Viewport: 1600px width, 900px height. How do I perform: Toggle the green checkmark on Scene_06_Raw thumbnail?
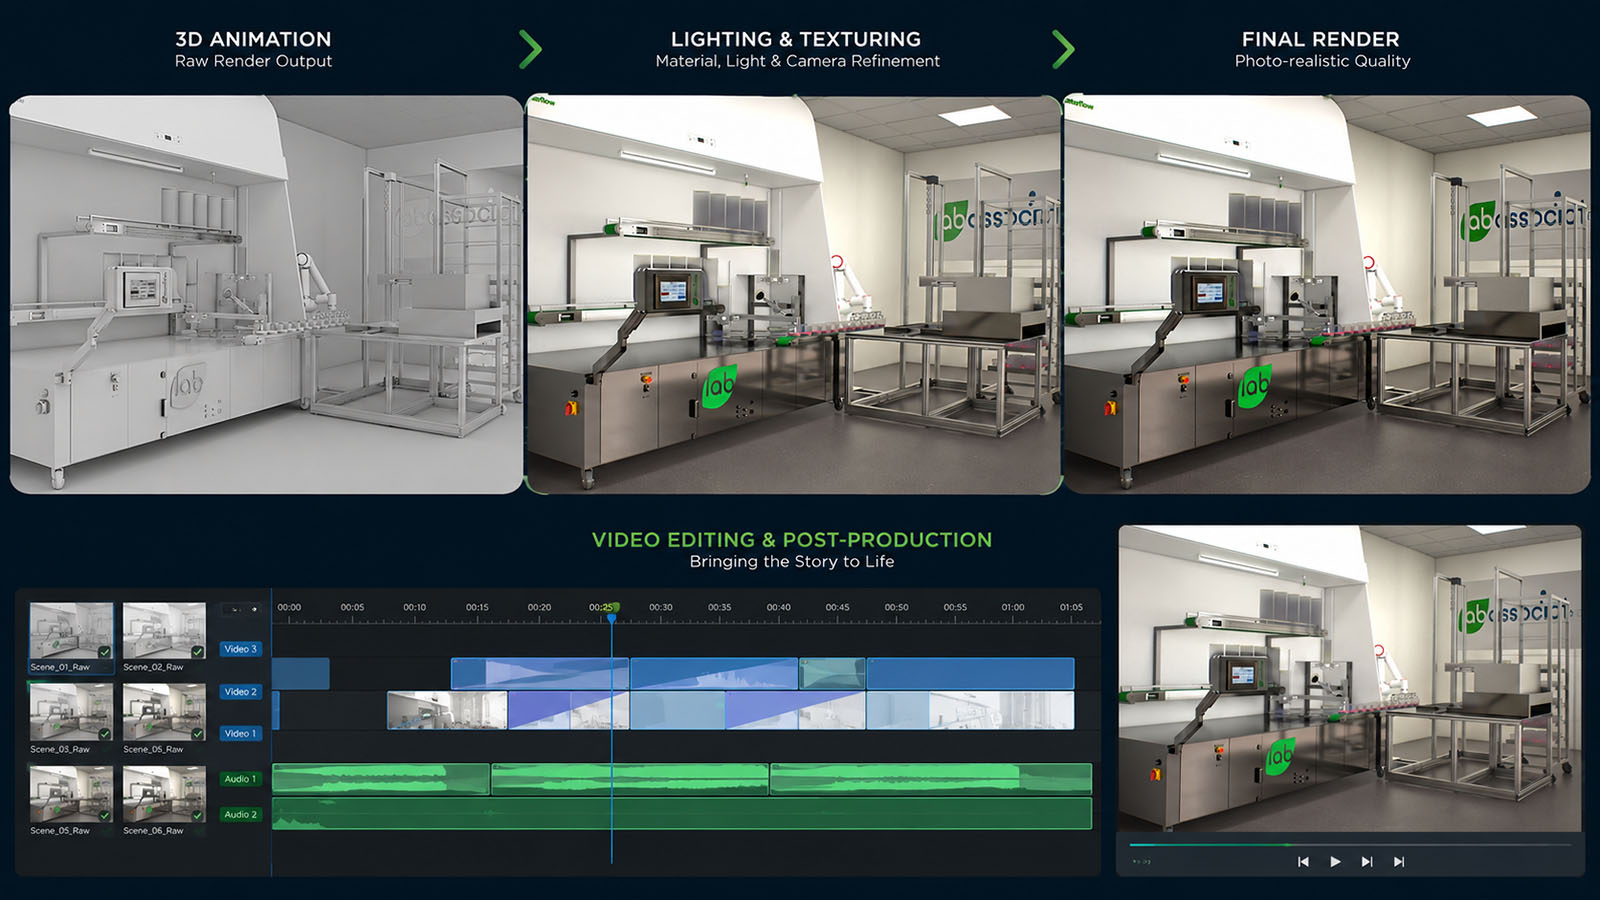point(198,815)
